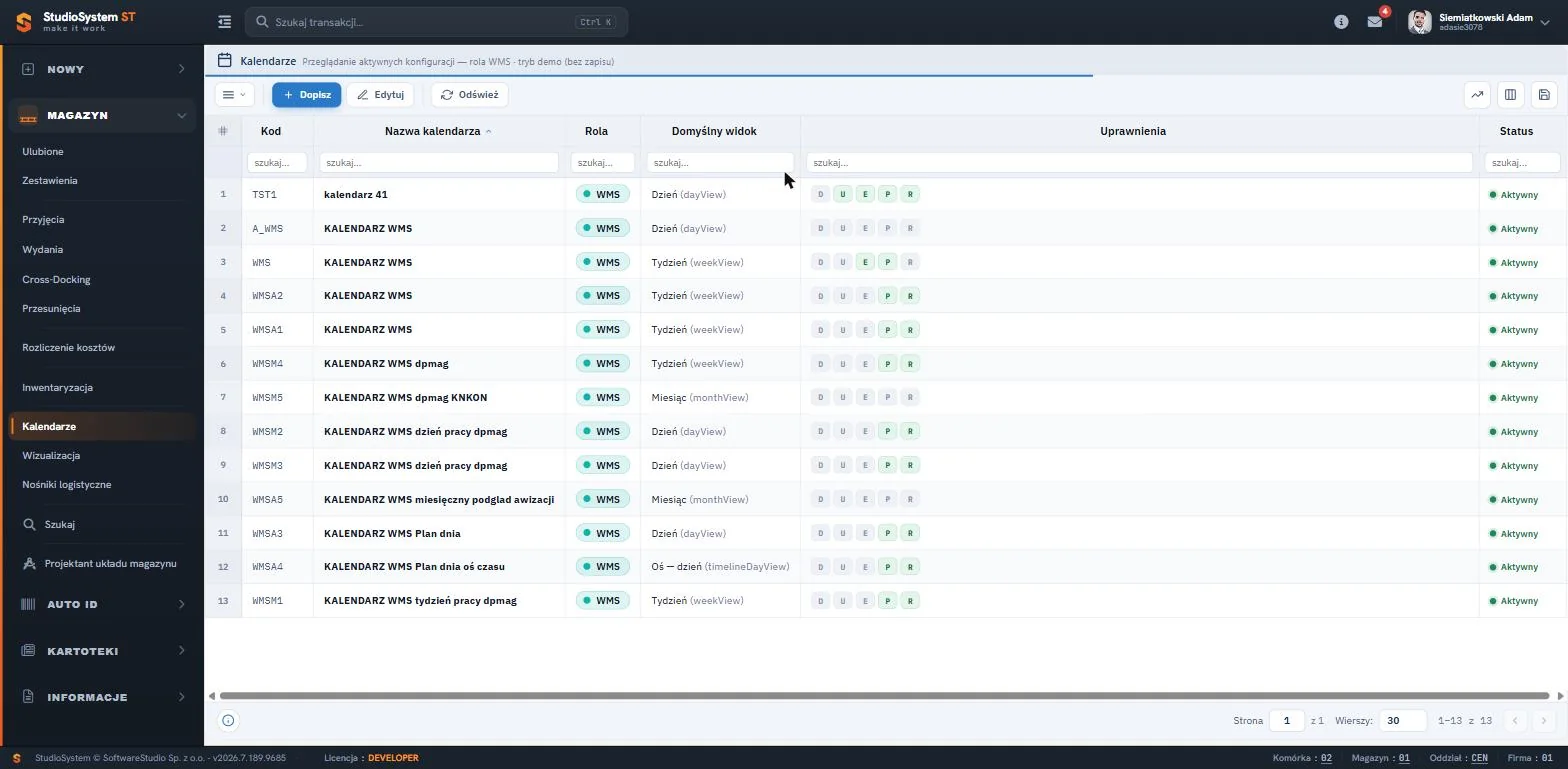
Task: Click the Projektant układu magazynu icon
Action: tap(29, 564)
